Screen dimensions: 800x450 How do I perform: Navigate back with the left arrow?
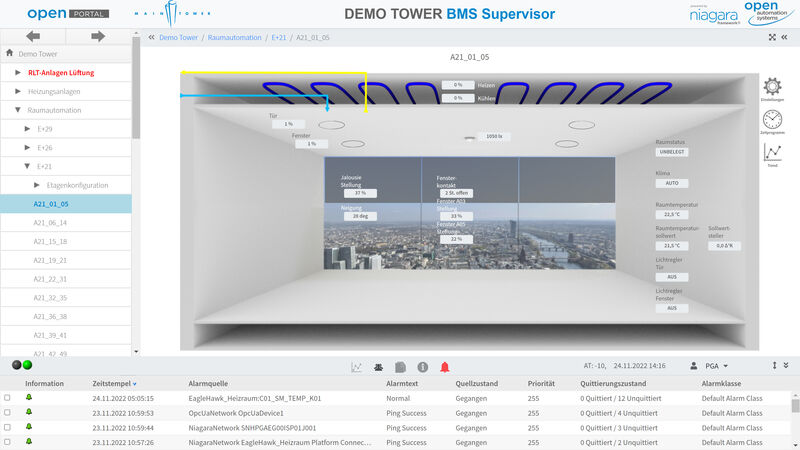33,36
